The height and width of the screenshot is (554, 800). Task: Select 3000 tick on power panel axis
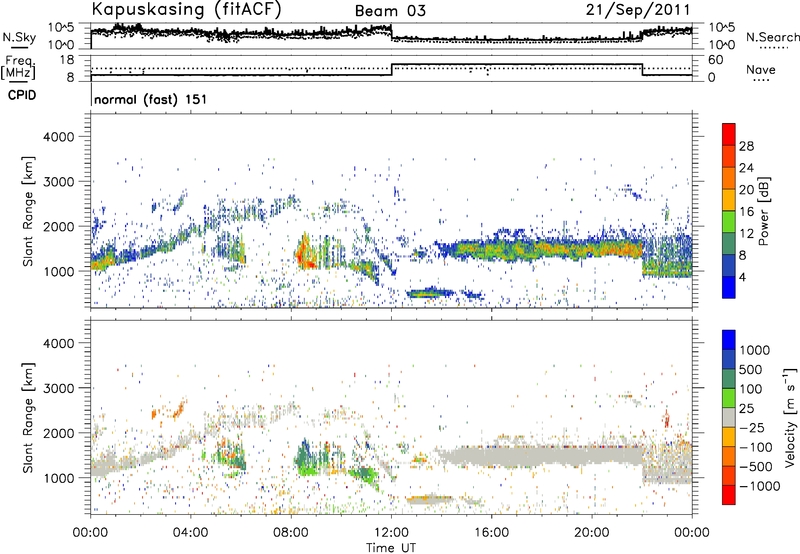tap(58, 182)
